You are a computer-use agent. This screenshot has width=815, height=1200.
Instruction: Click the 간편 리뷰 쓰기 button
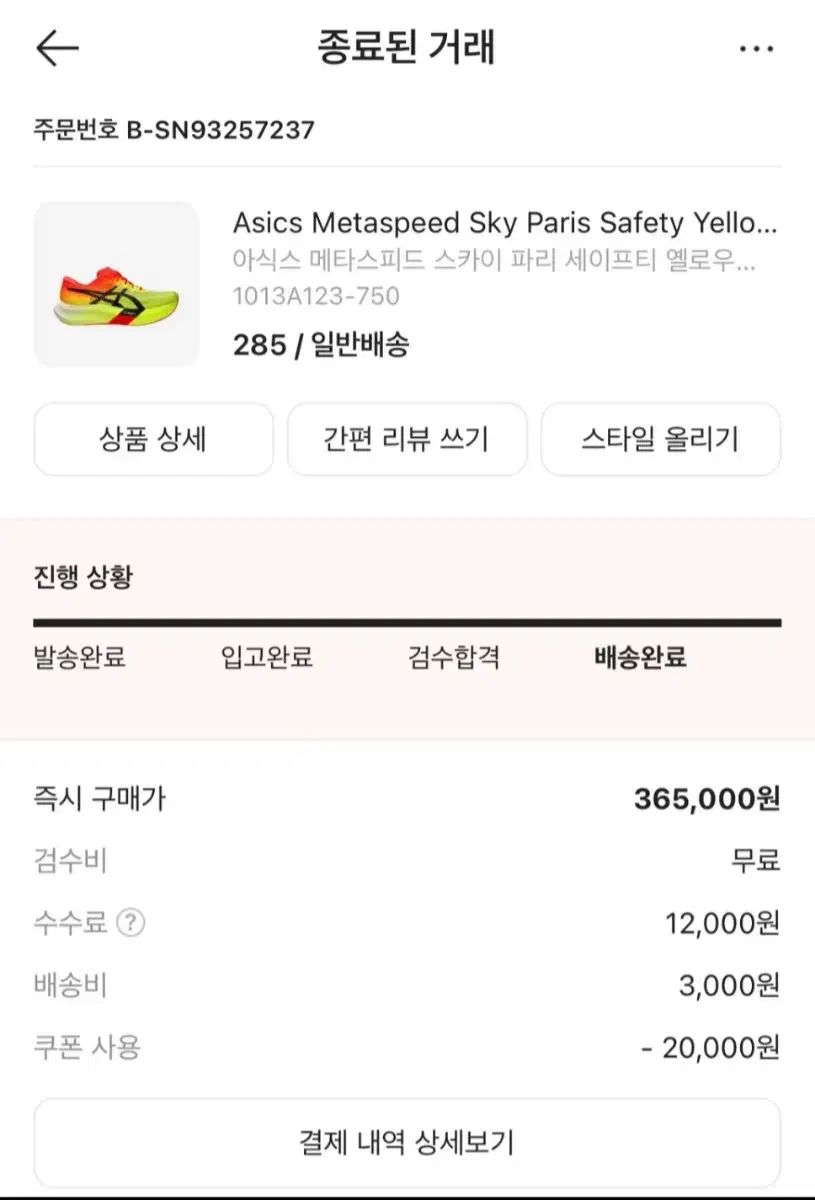point(407,439)
